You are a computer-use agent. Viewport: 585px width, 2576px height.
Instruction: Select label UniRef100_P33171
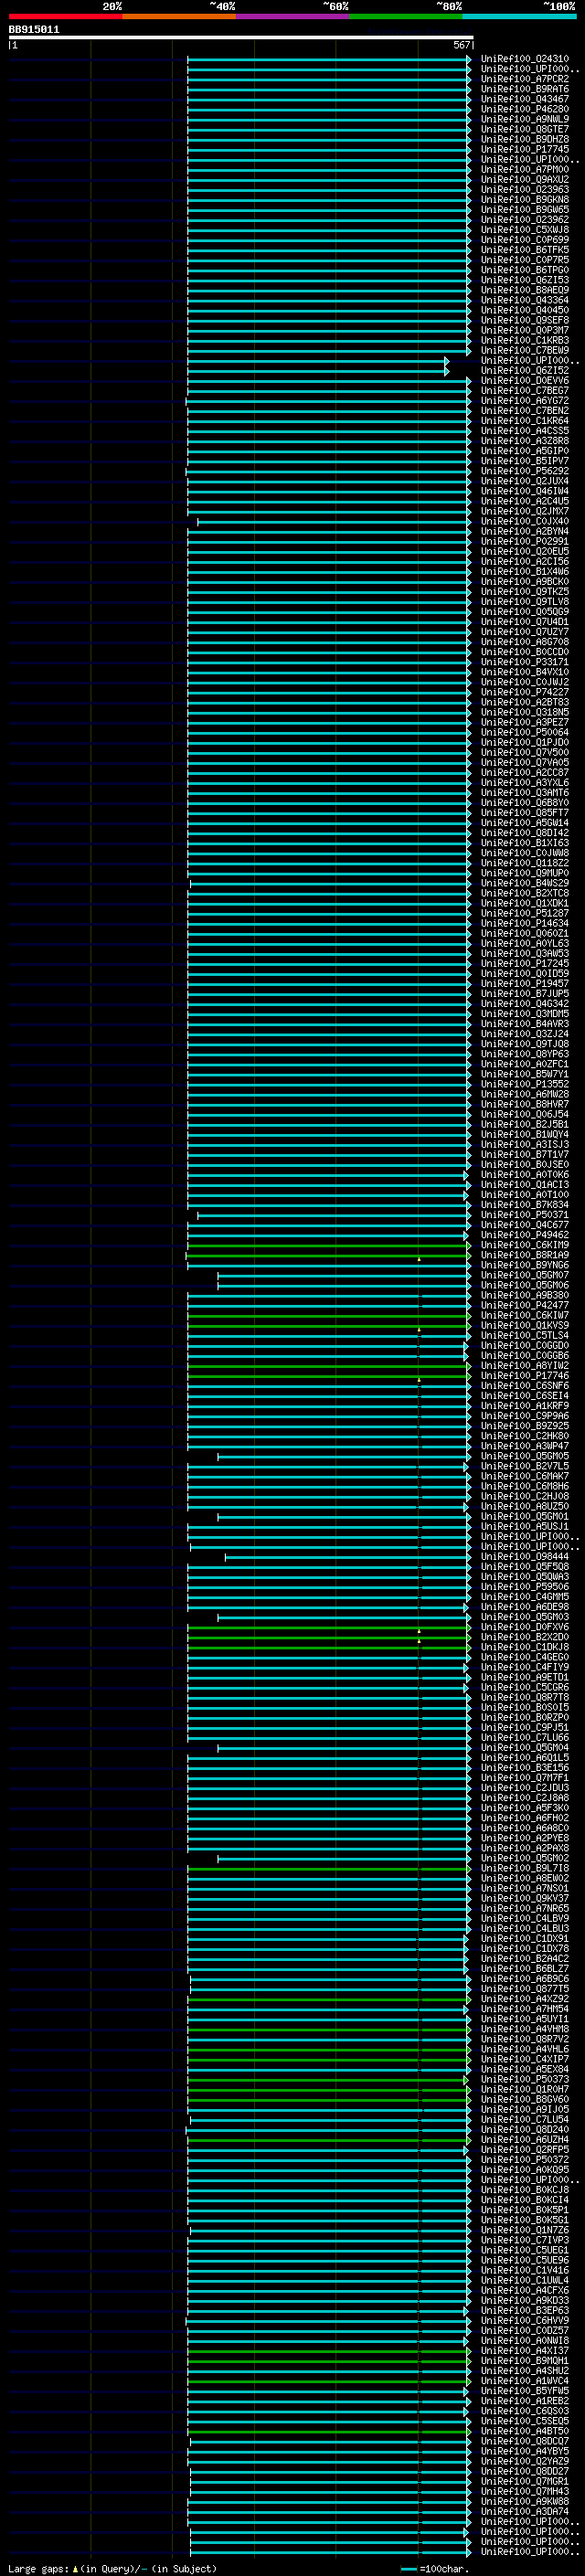525,662
